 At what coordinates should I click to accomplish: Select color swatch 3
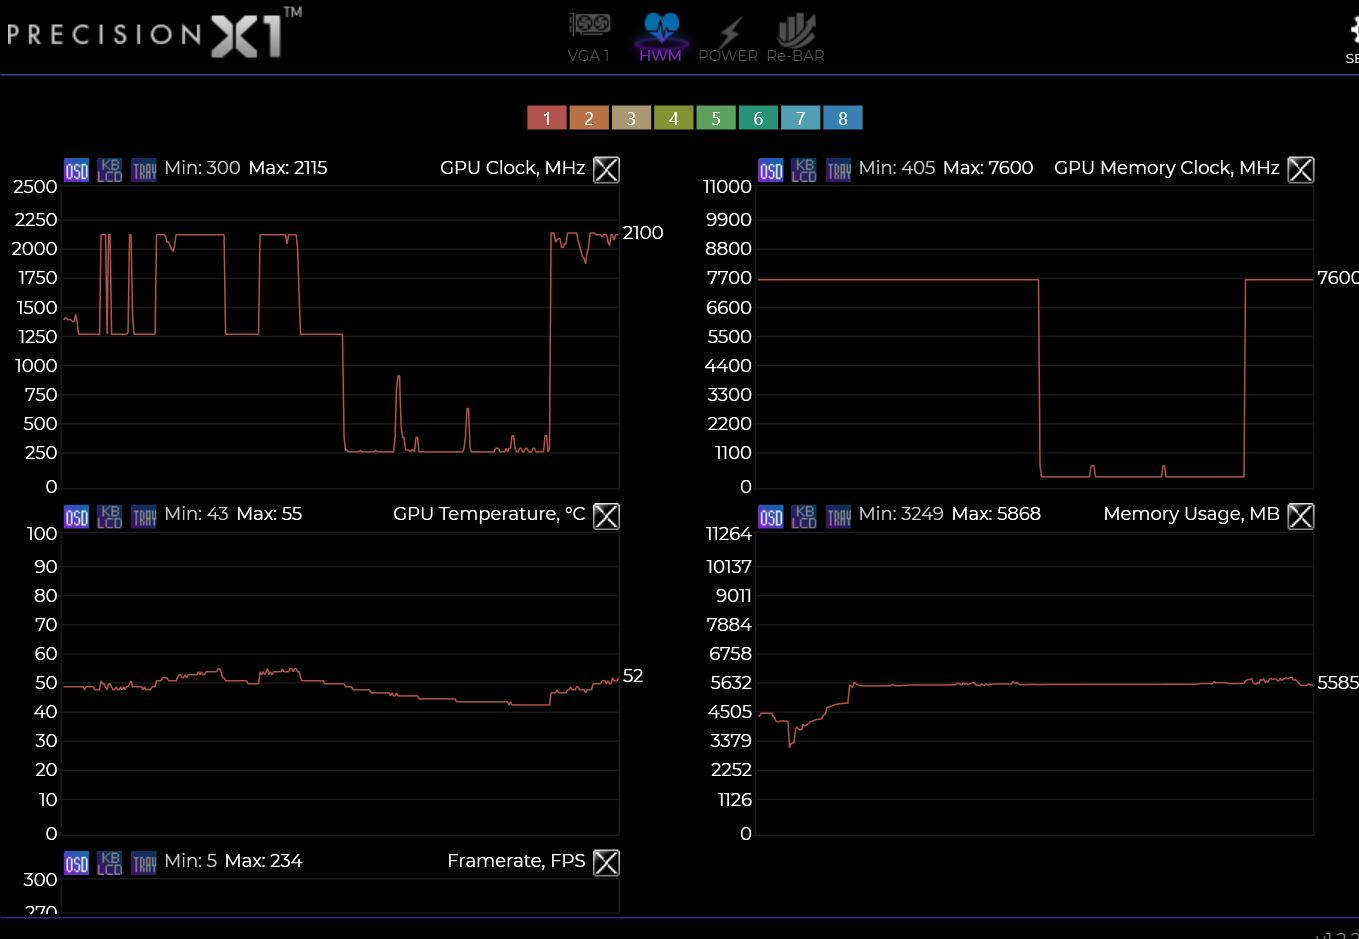631,118
